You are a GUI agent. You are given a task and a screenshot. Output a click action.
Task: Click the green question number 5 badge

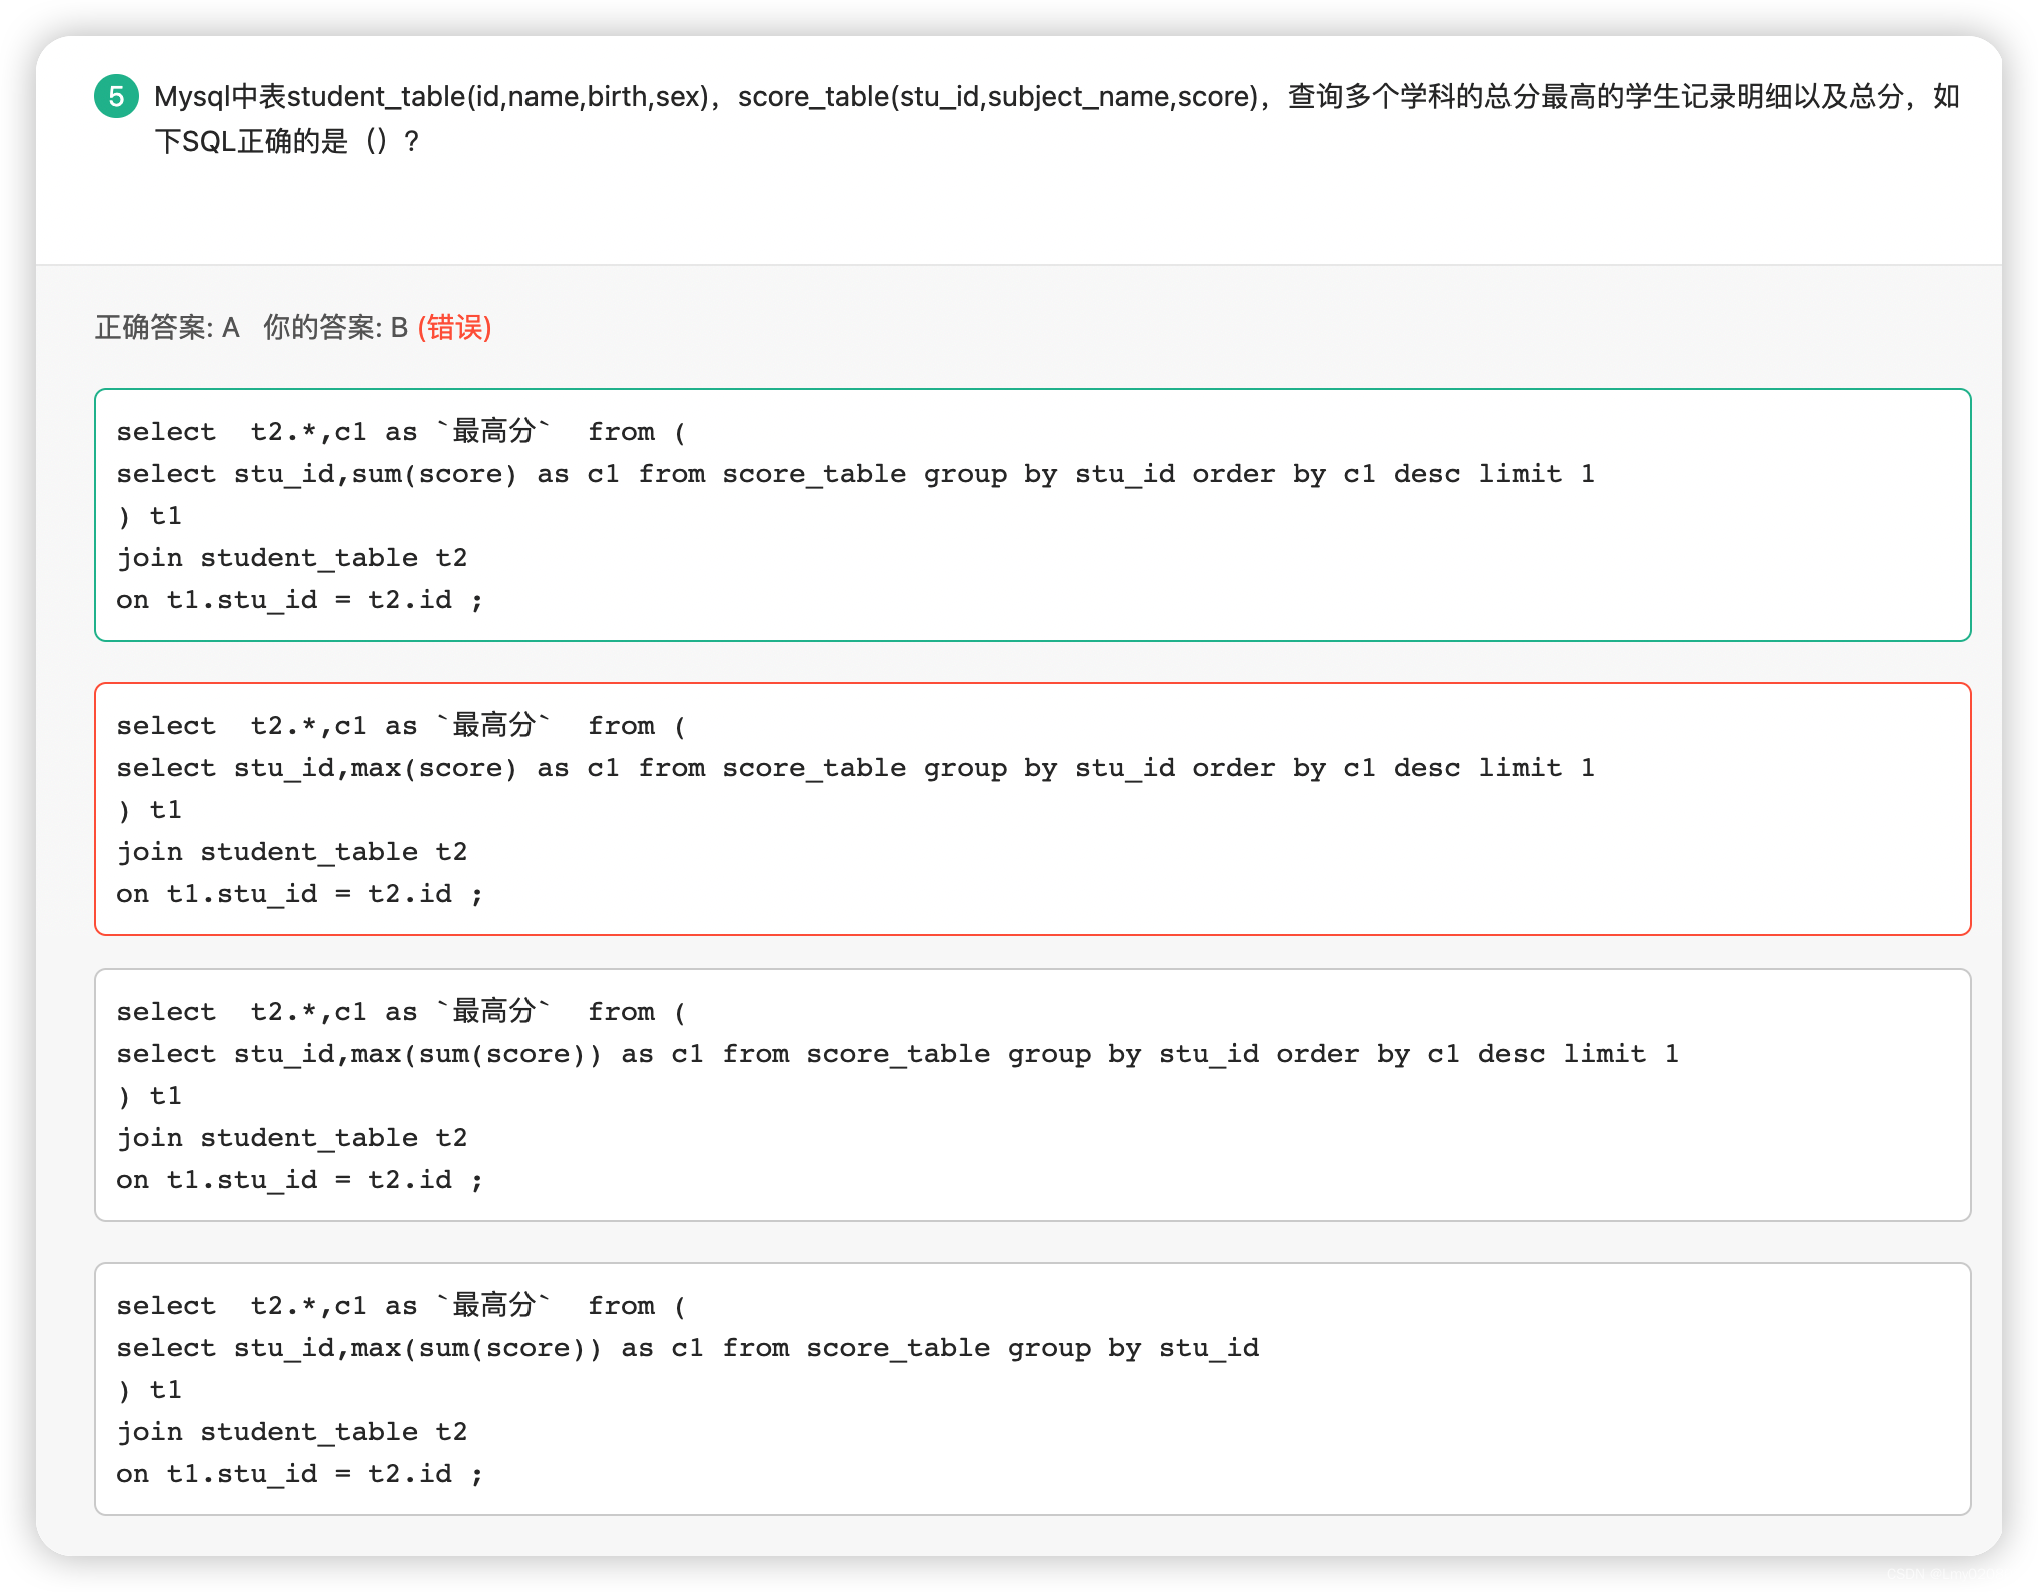click(116, 97)
